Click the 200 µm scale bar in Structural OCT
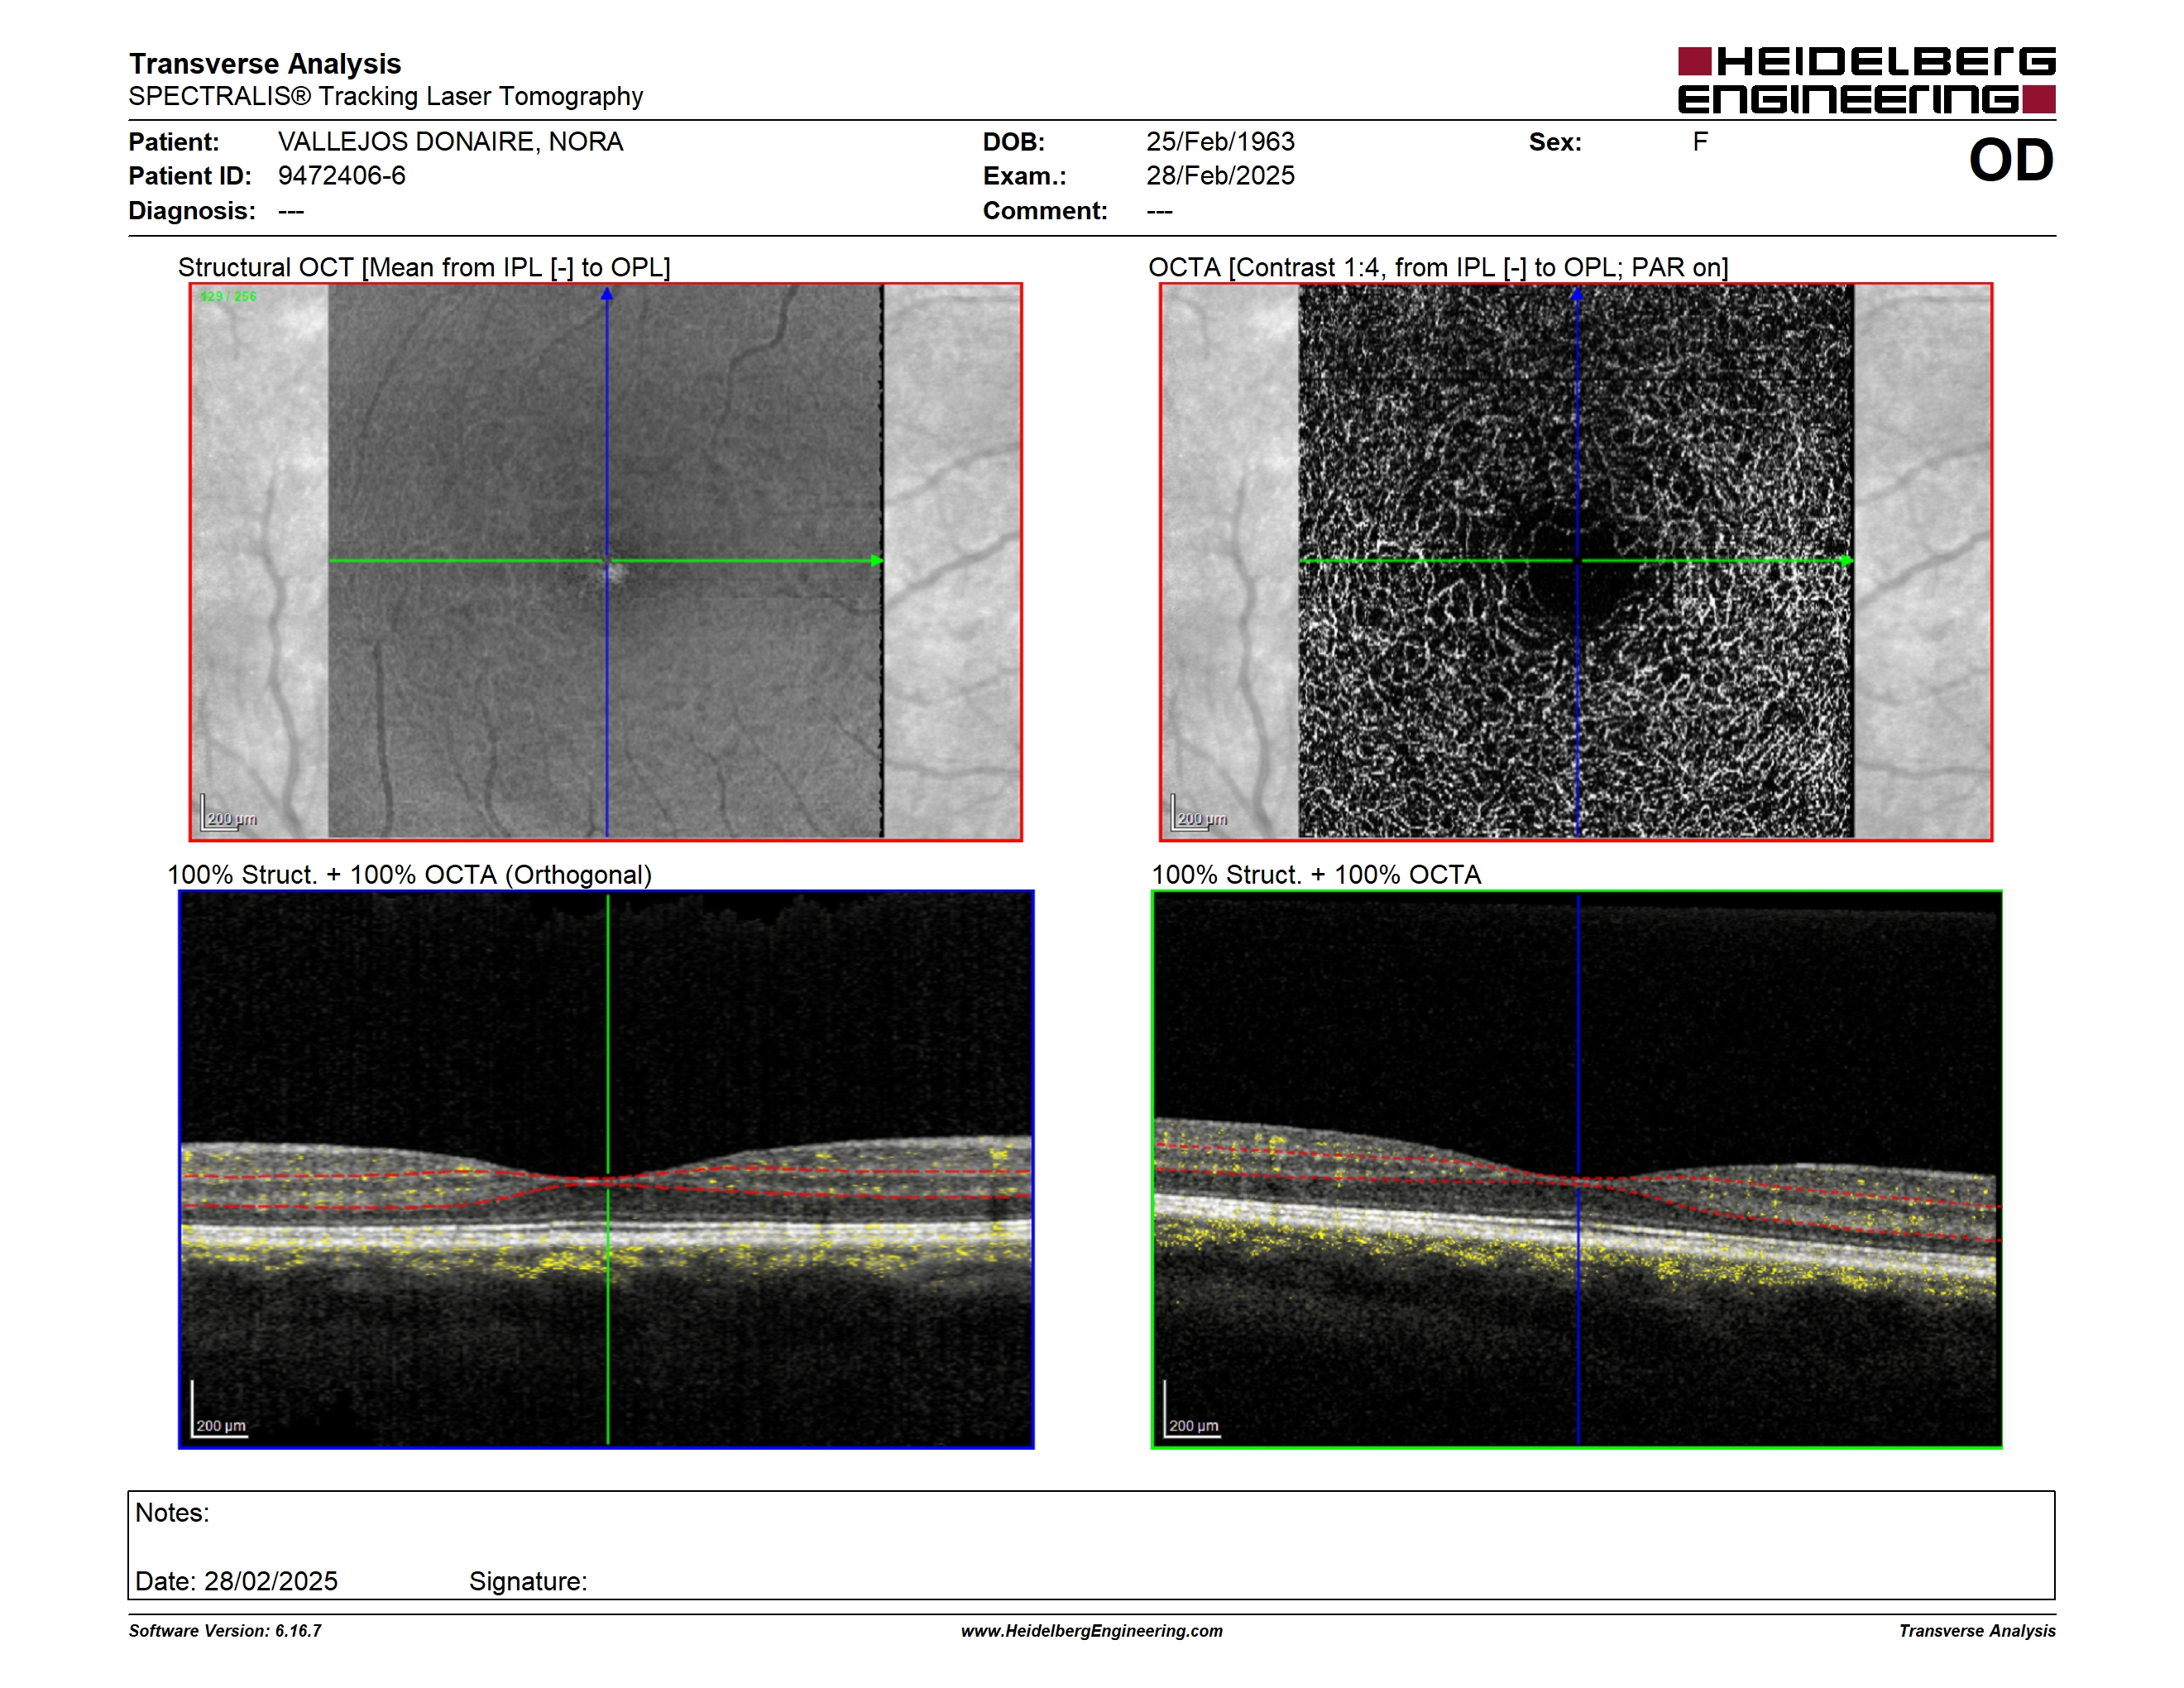 click(229, 813)
